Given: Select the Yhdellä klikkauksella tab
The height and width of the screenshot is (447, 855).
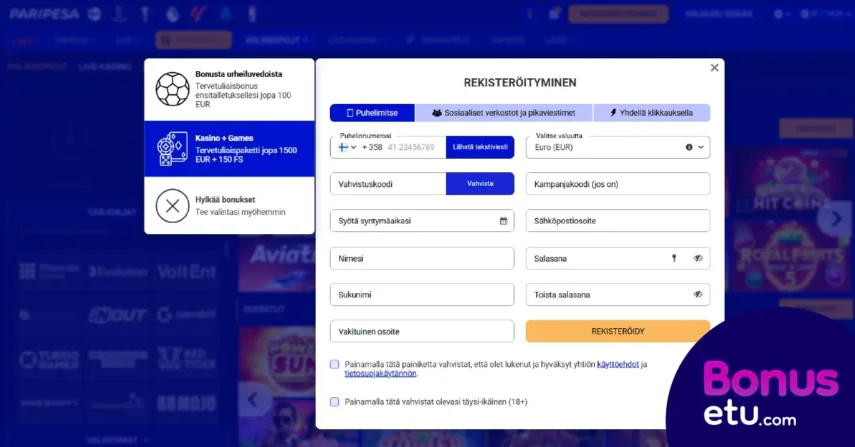Looking at the screenshot, I should tap(652, 113).
